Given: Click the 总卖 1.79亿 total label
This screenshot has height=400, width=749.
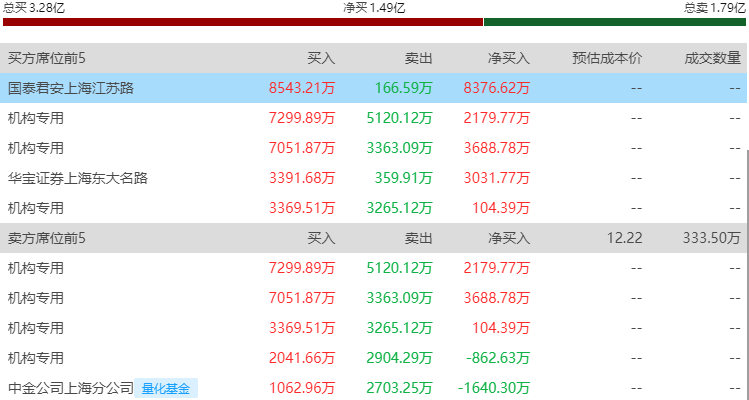Looking at the screenshot, I should (715, 8).
